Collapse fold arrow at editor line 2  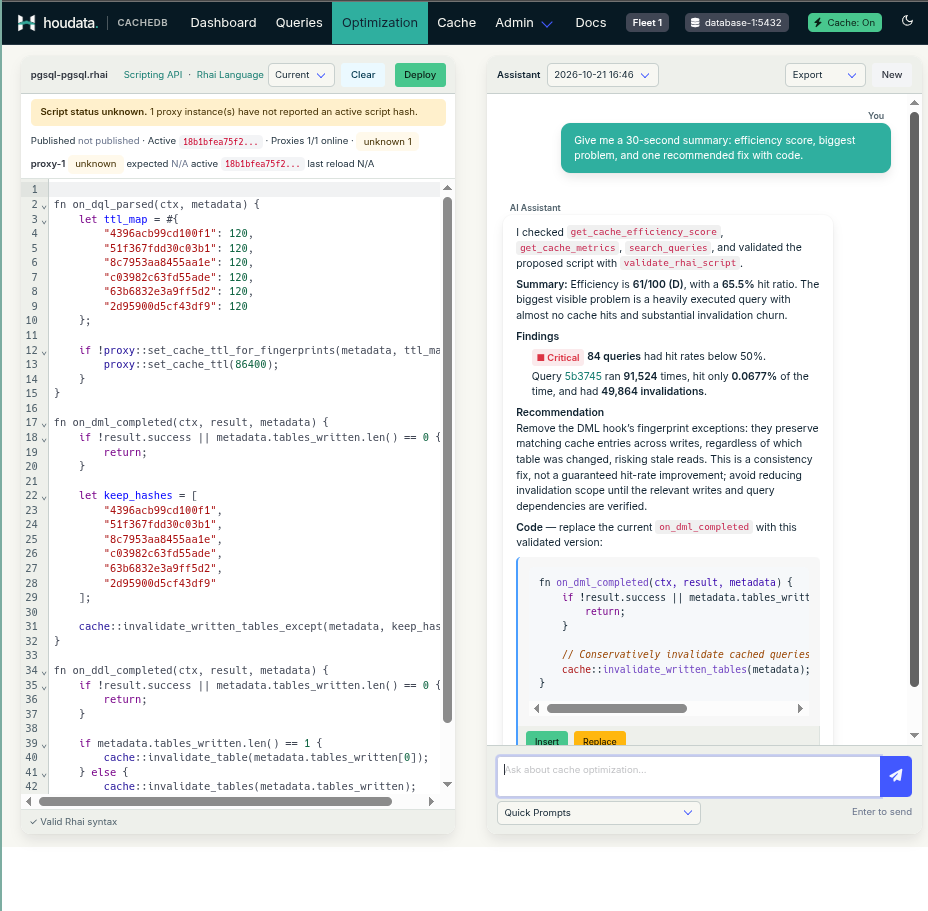coord(44,205)
